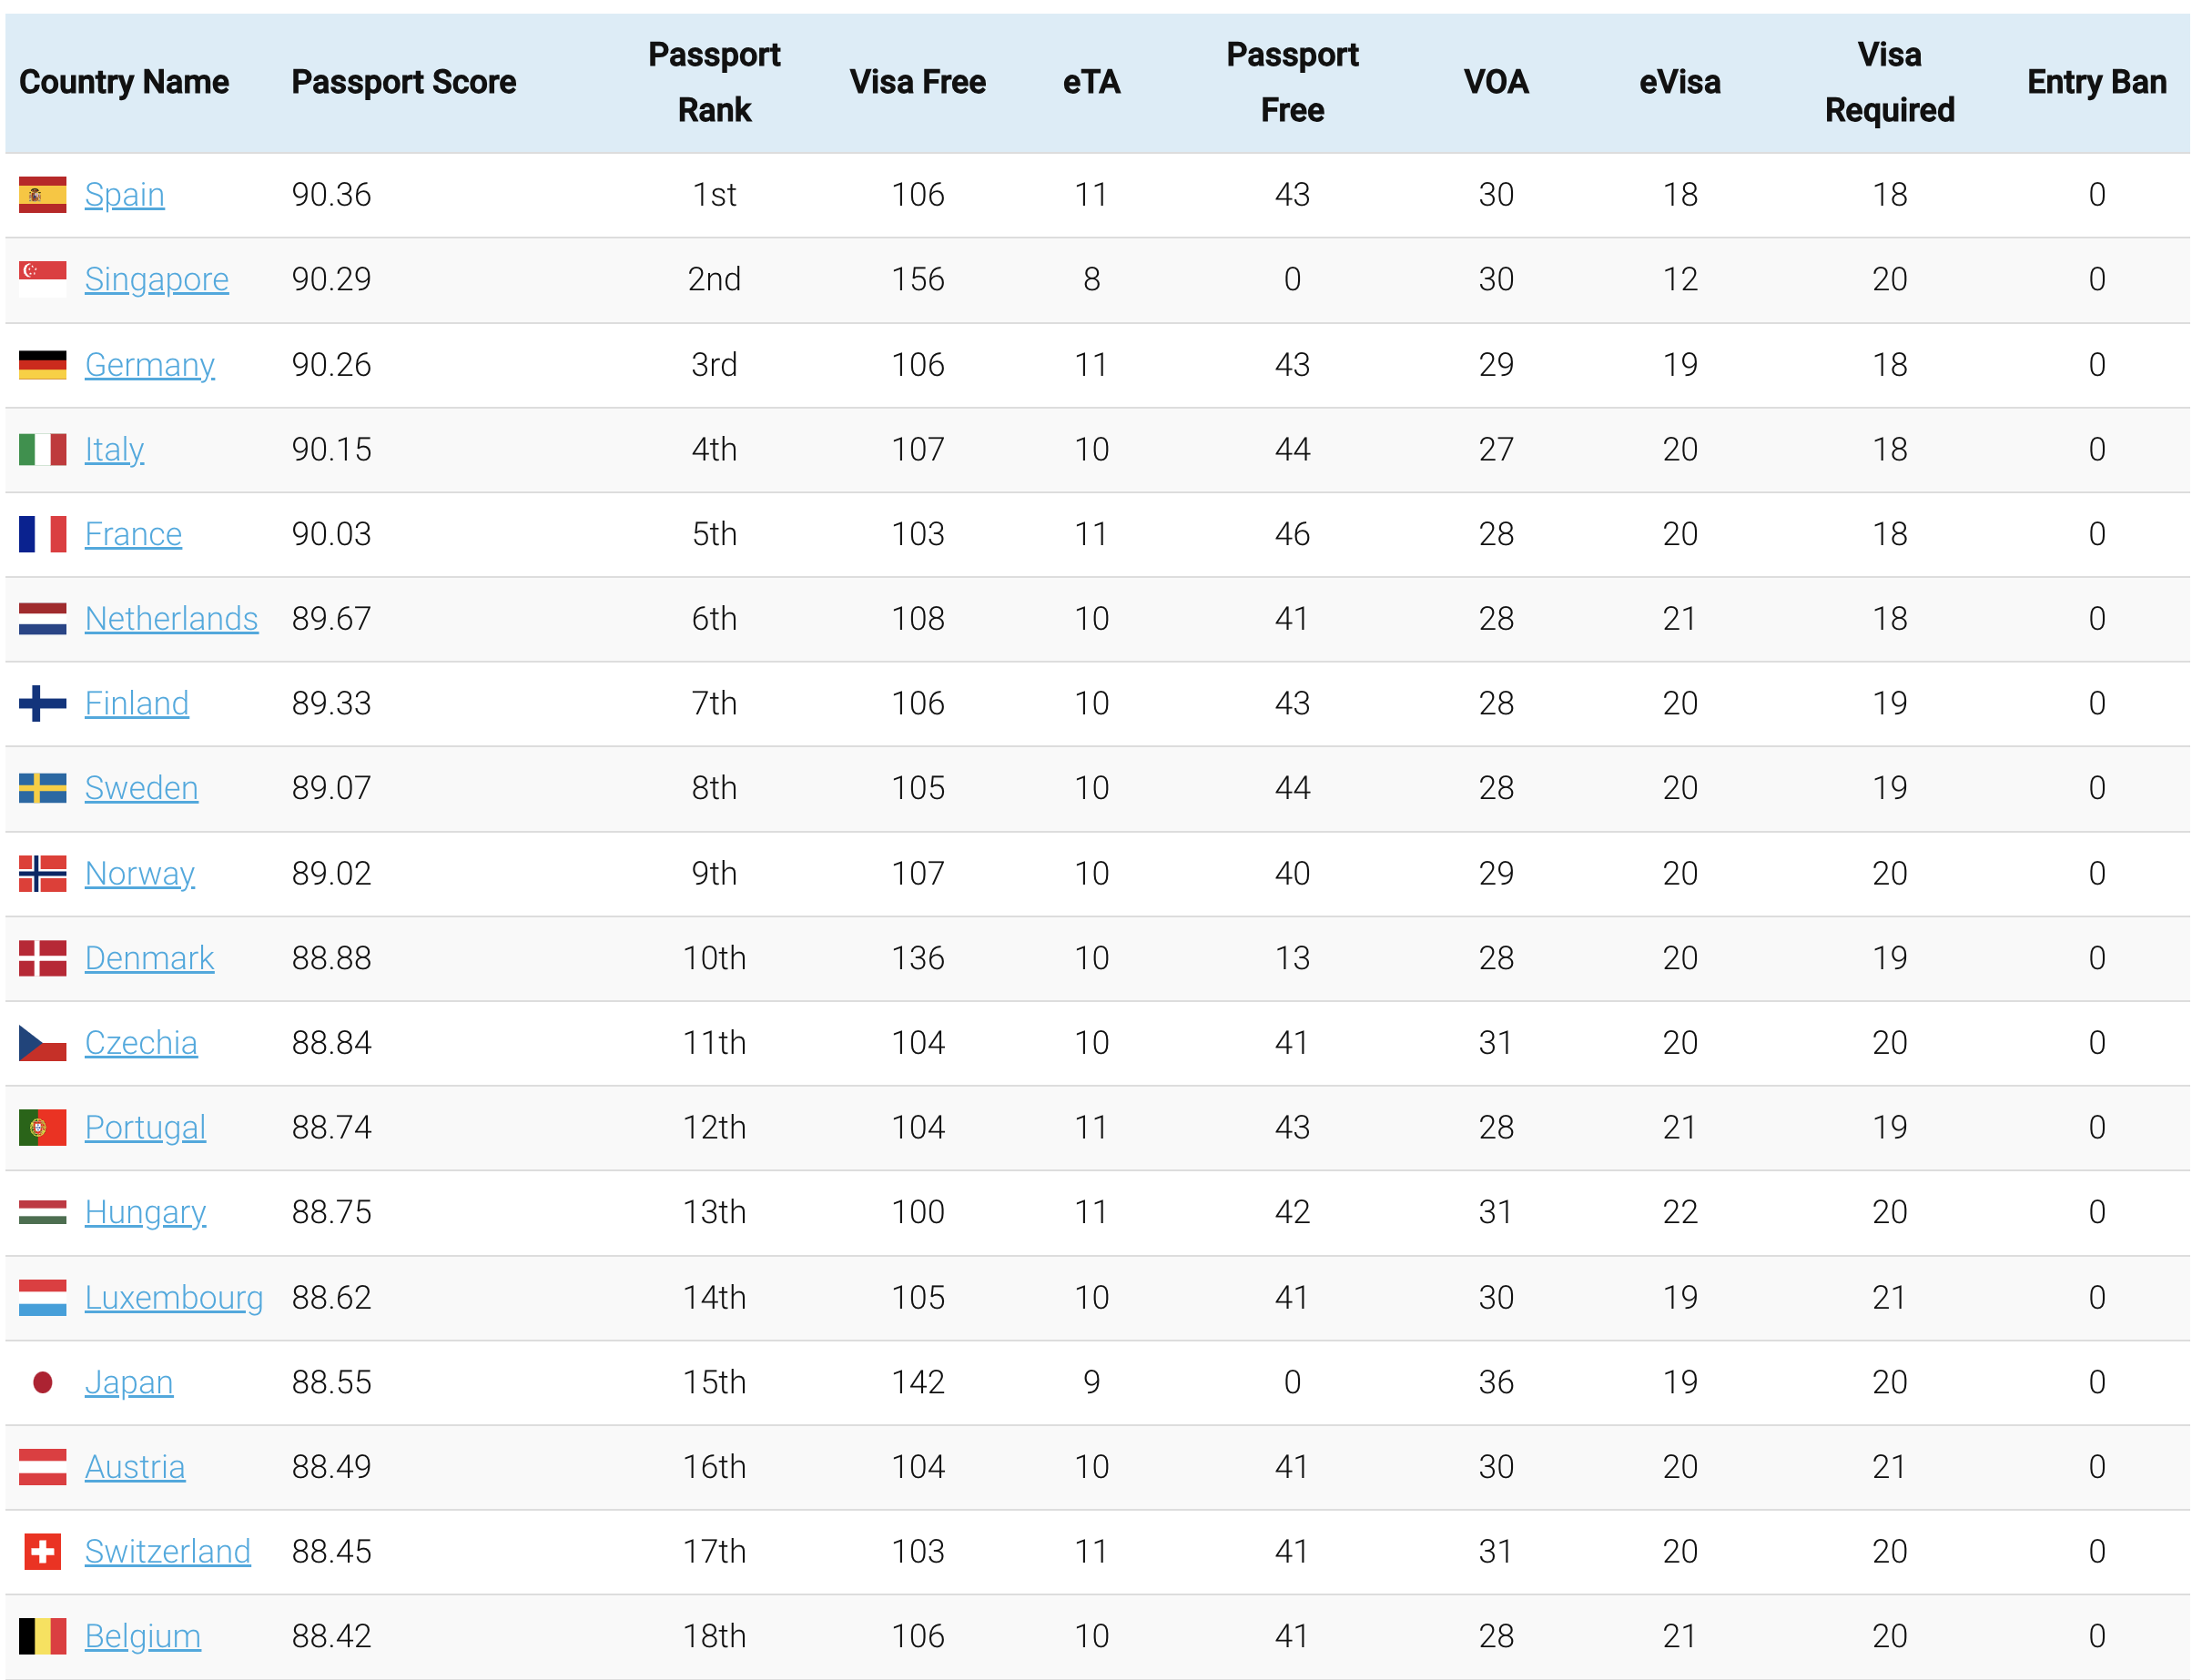2192x1680 pixels.
Task: Open the Netherlands country link
Action: [x=171, y=618]
